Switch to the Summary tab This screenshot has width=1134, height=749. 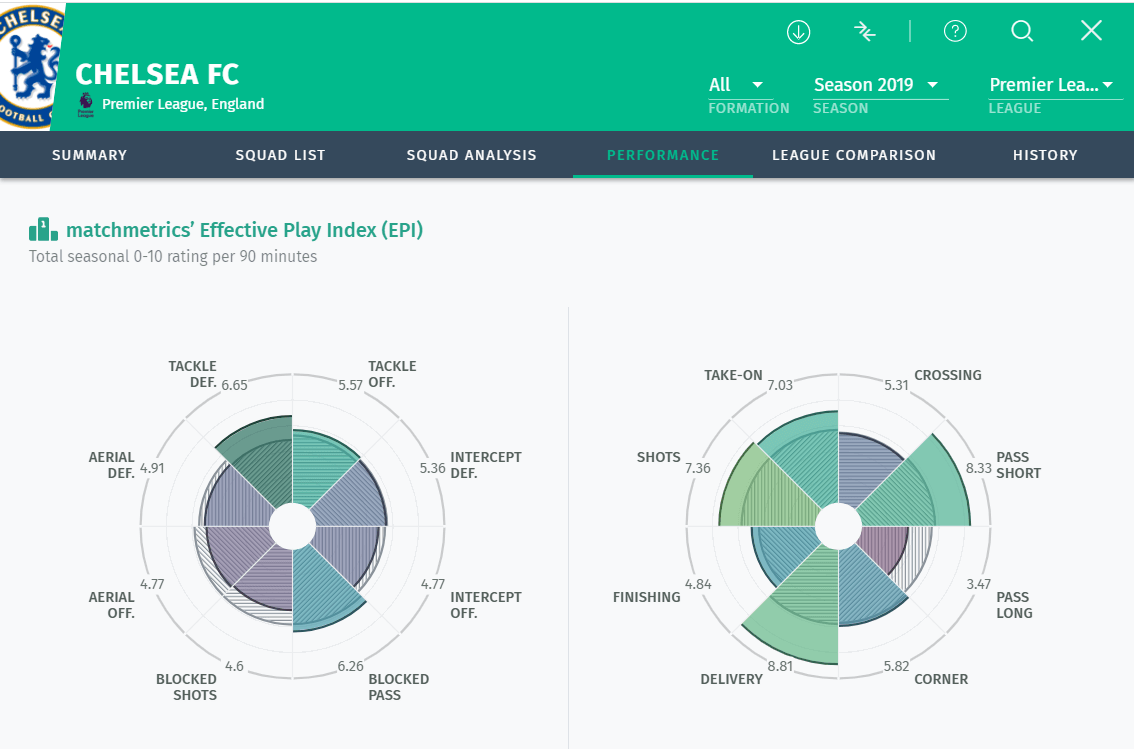point(90,155)
